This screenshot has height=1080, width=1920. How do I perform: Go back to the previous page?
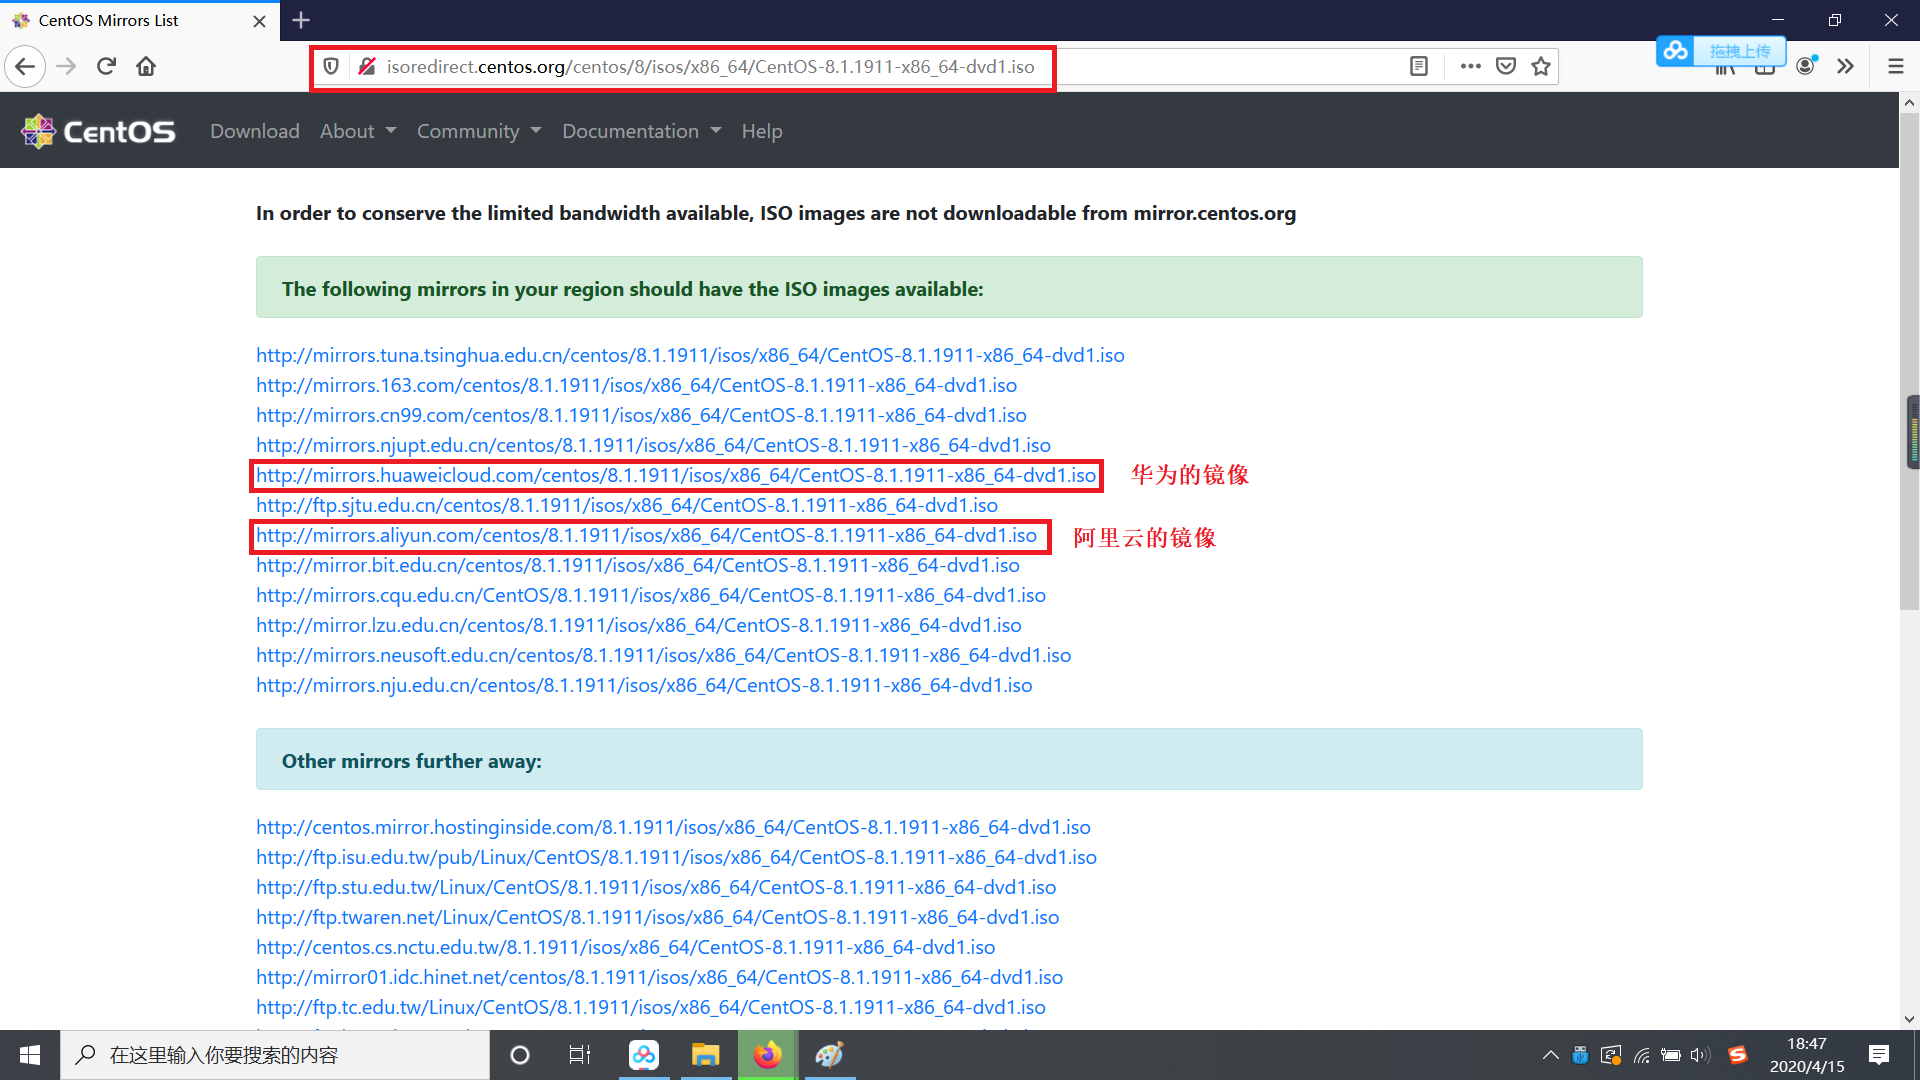coord(25,67)
